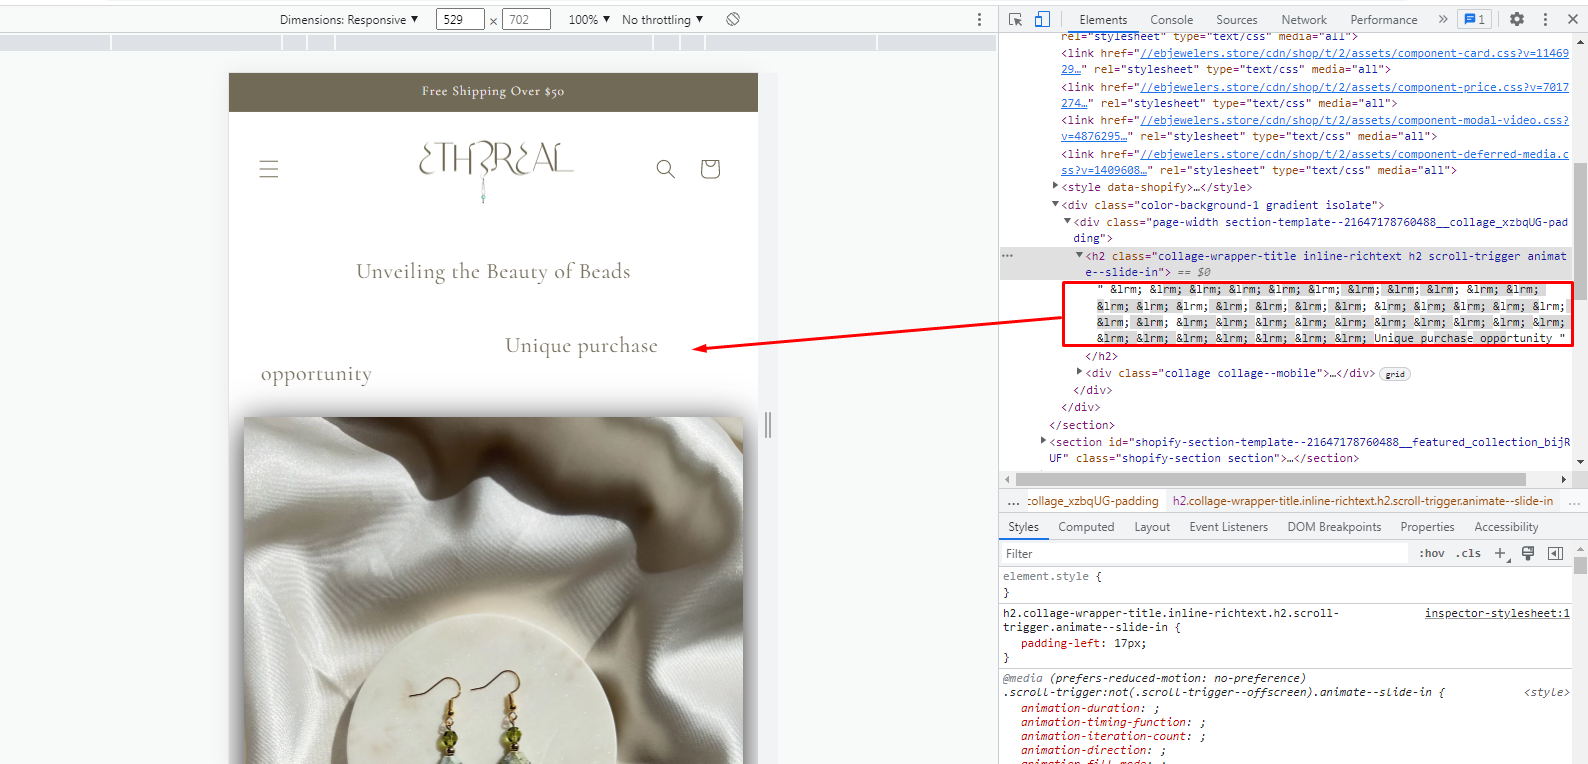Open the issues counter badge
The image size is (1588, 764).
point(1474,19)
